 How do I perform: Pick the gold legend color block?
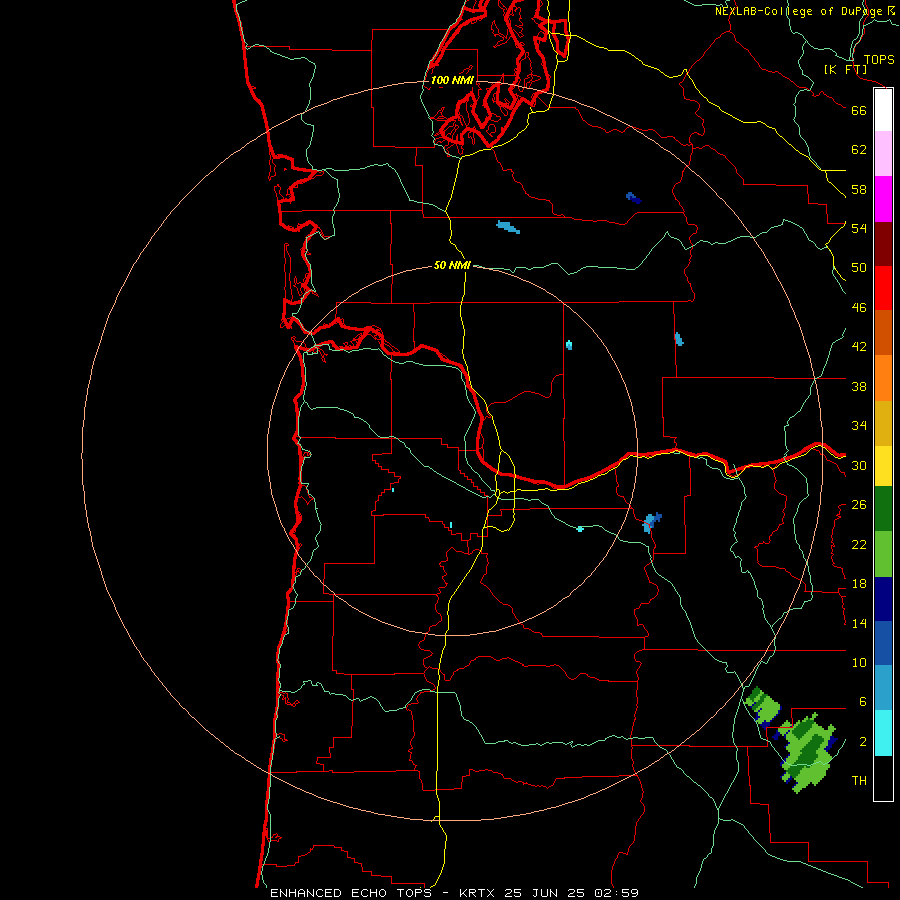[x=883, y=423]
